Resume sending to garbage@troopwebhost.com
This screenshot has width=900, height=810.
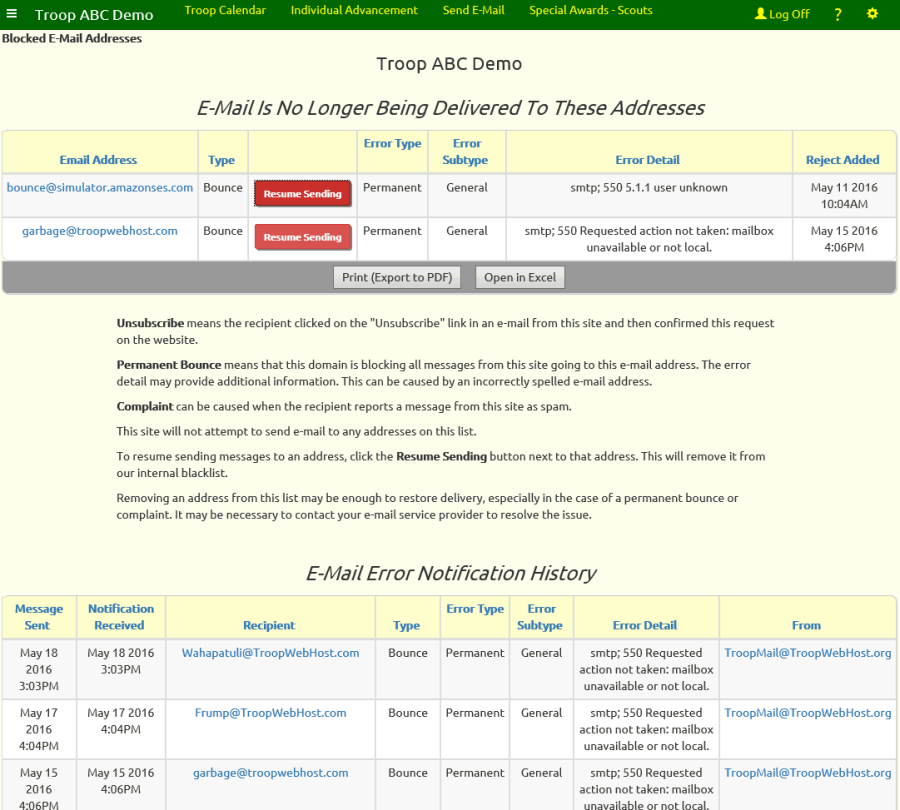point(302,237)
